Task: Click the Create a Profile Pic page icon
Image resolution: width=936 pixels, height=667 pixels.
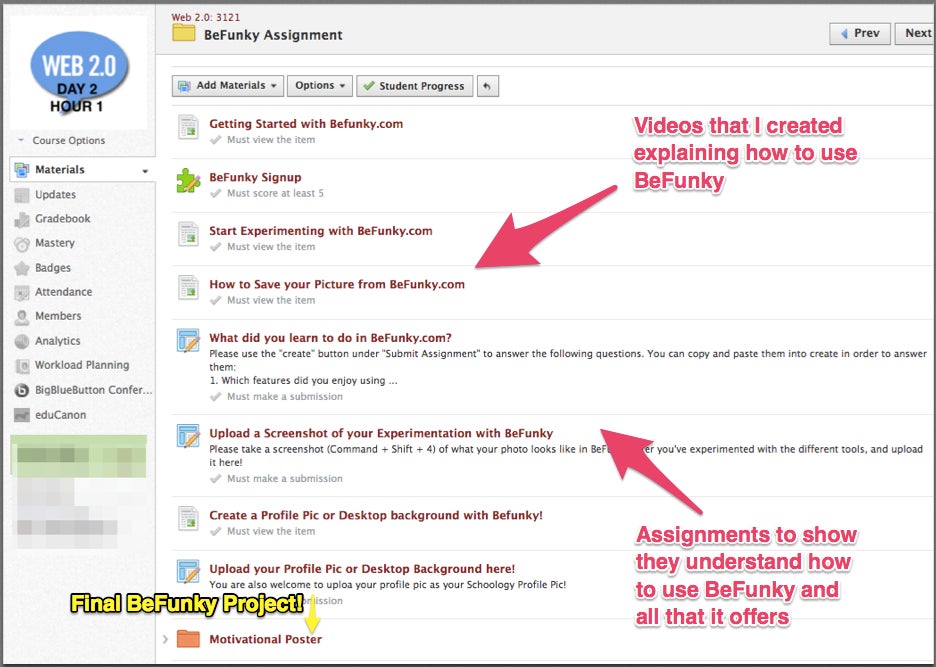Action: (189, 518)
